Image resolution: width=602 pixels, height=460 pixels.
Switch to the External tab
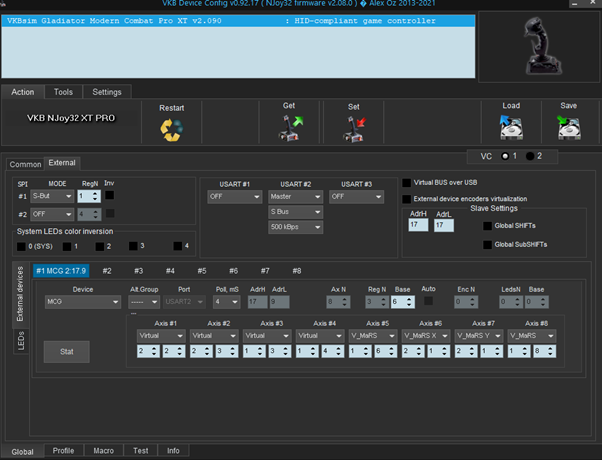pyautogui.click(x=62, y=163)
